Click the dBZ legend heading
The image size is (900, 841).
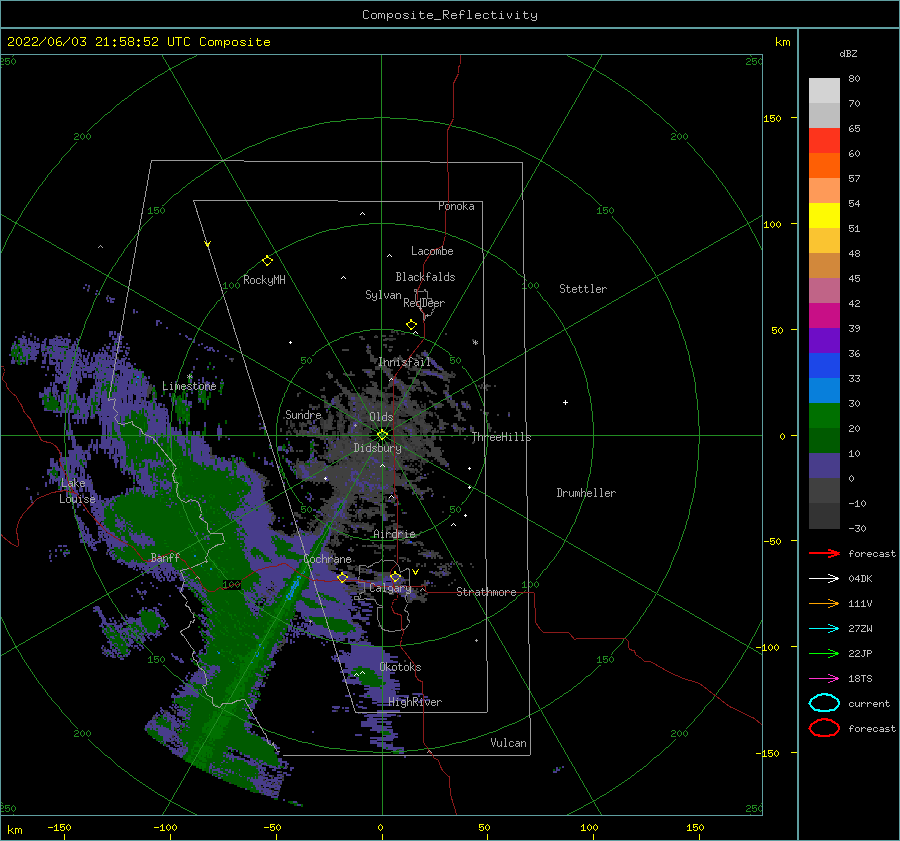coord(848,53)
